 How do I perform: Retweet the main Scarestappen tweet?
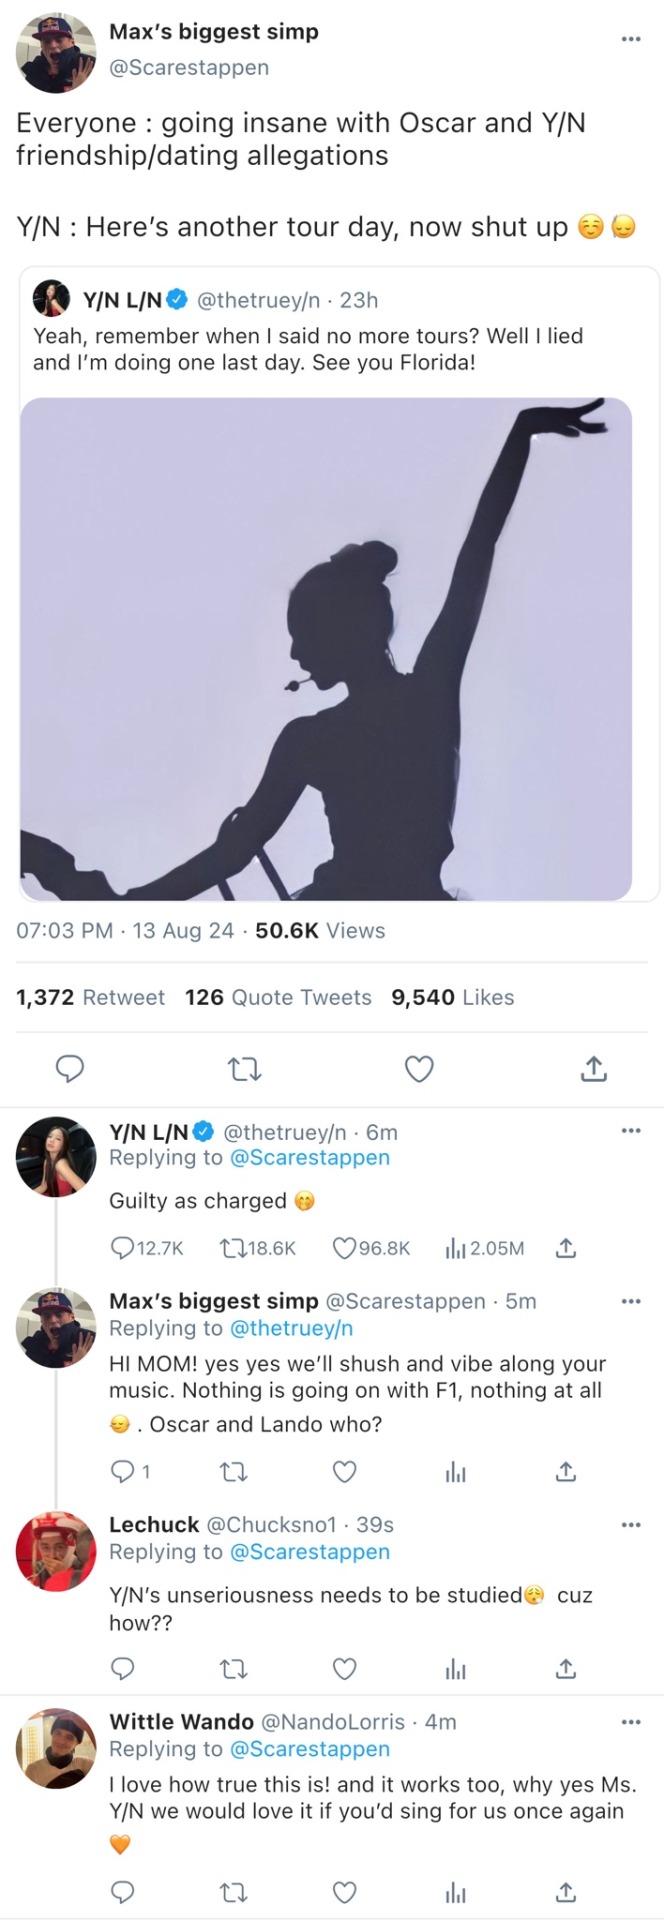(244, 1069)
